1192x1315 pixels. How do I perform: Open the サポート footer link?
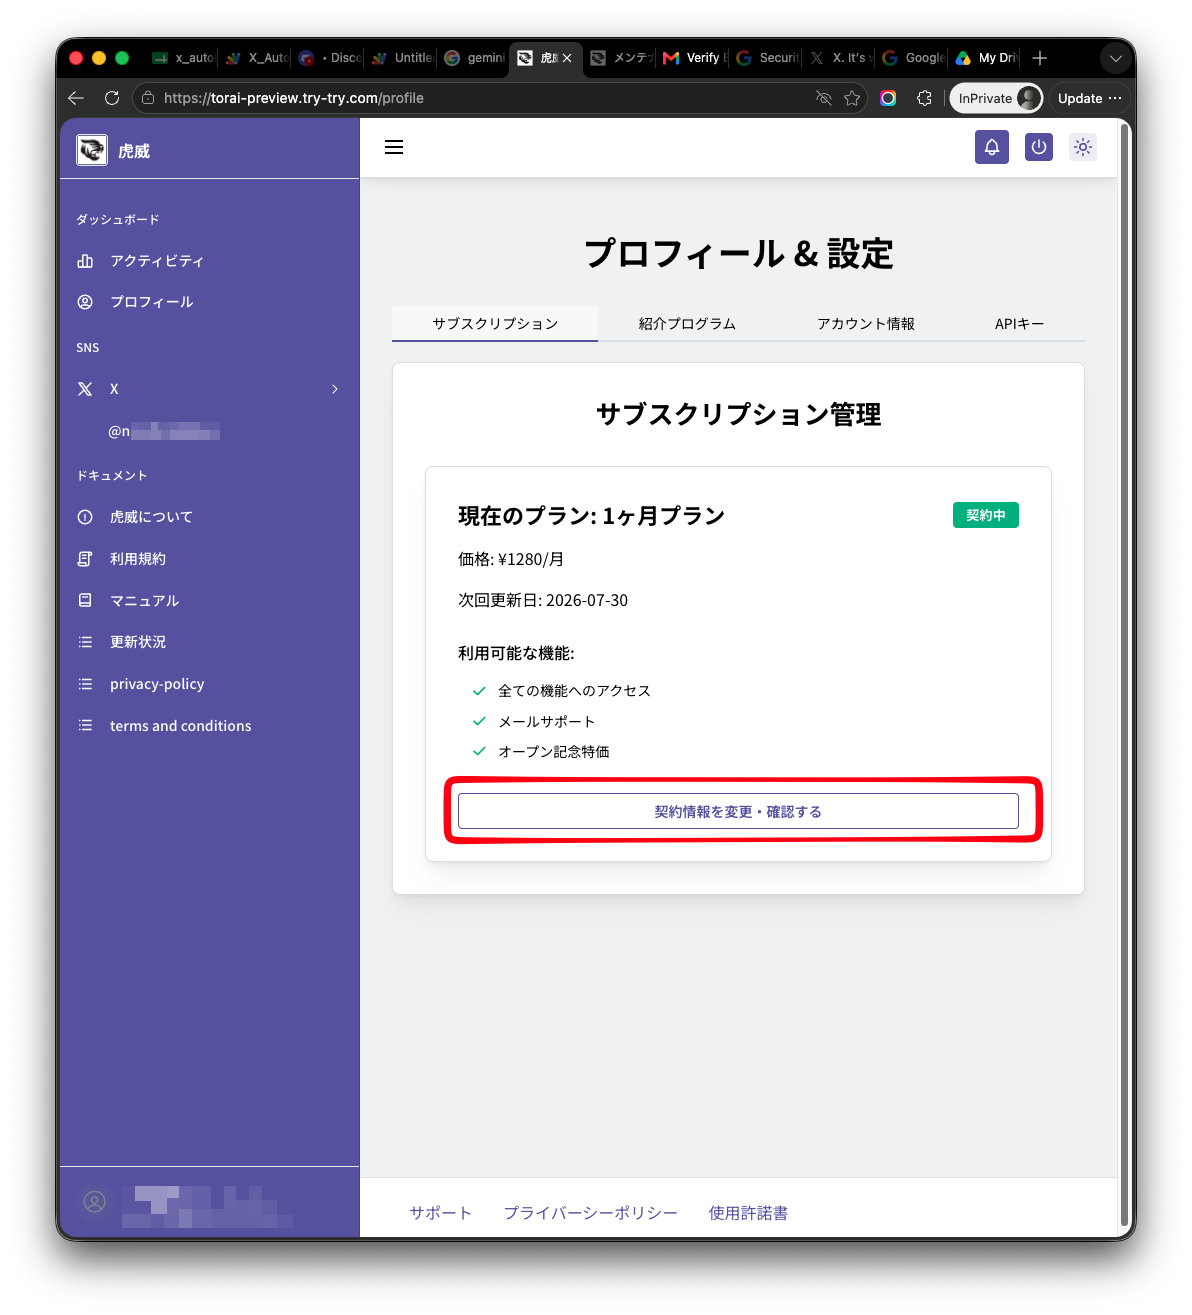click(440, 1213)
